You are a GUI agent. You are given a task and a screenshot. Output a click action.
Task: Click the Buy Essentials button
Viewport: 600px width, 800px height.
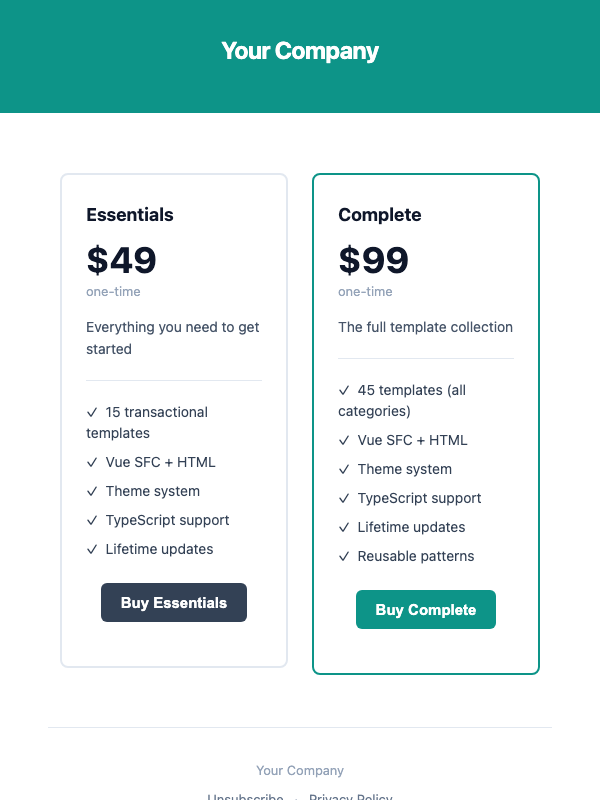coord(173,602)
